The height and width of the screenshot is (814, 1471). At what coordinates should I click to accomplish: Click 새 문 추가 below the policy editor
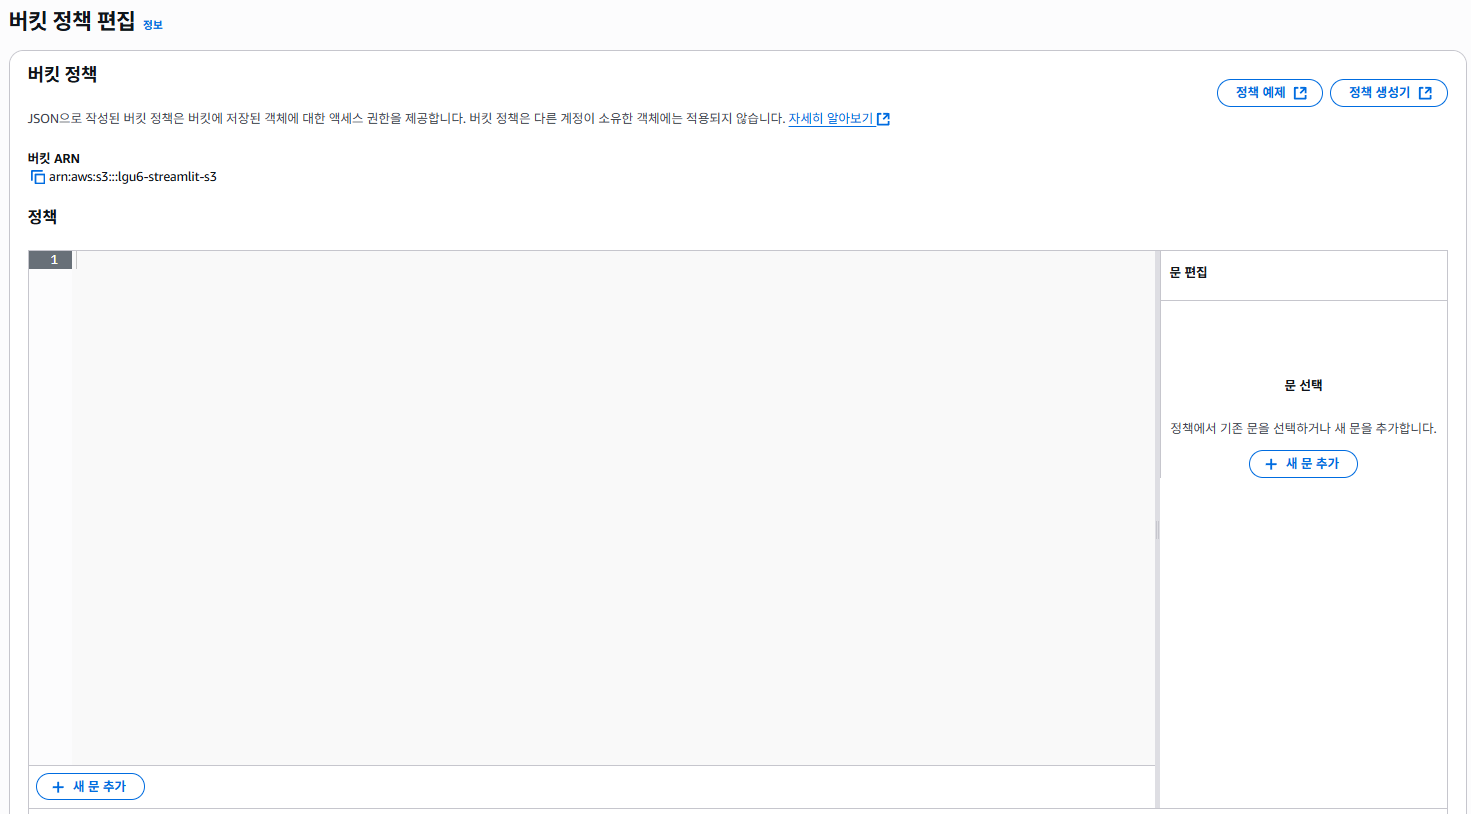click(x=90, y=787)
